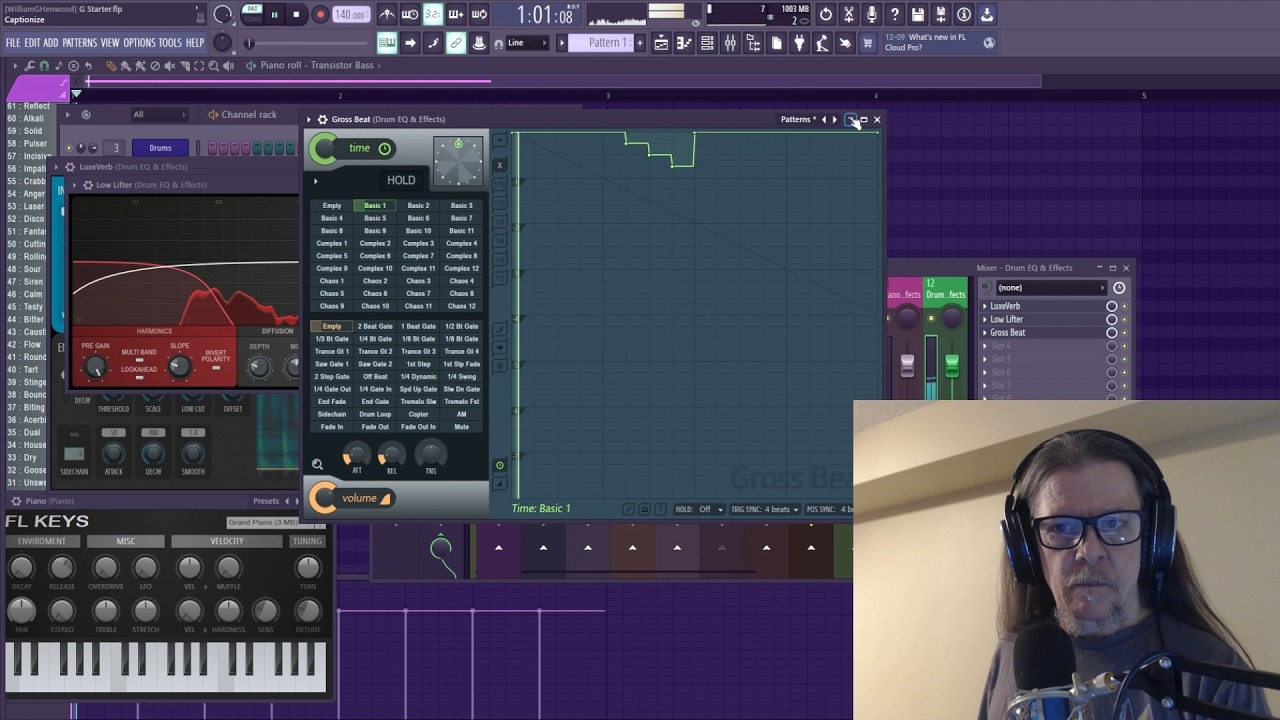Expand the Low Lifter mixer slot arrow

coord(985,319)
